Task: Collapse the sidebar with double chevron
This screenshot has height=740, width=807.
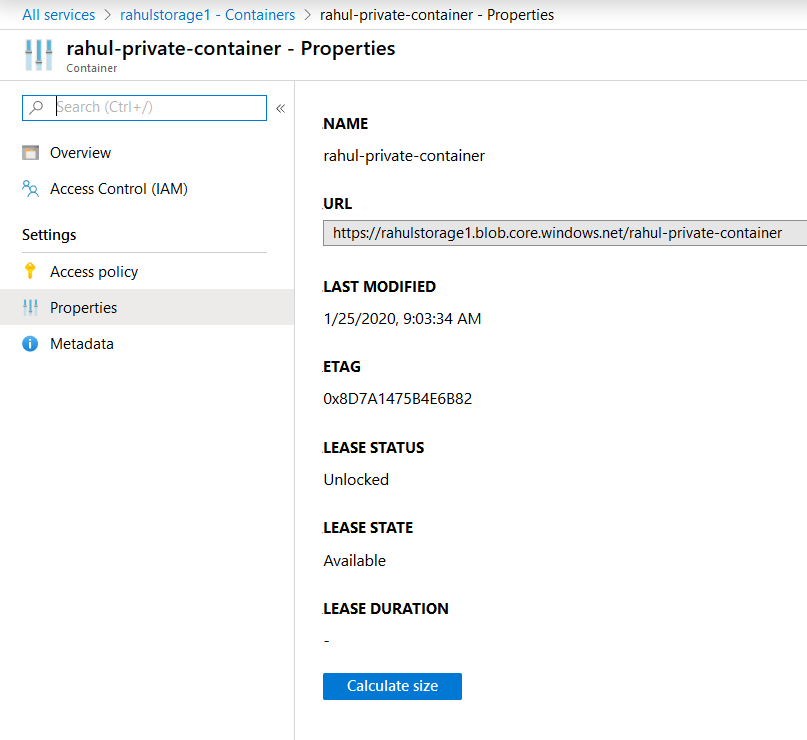Action: pyautogui.click(x=280, y=108)
